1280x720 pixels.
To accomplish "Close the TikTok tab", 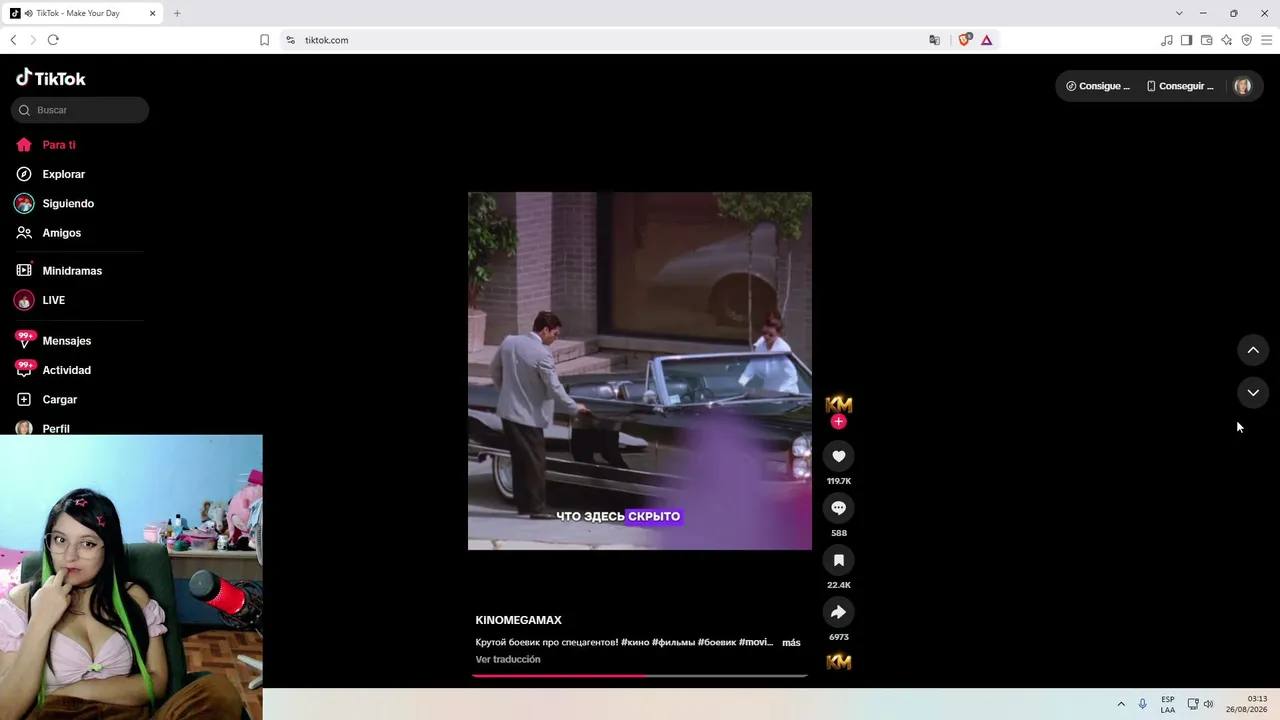I will click(153, 13).
